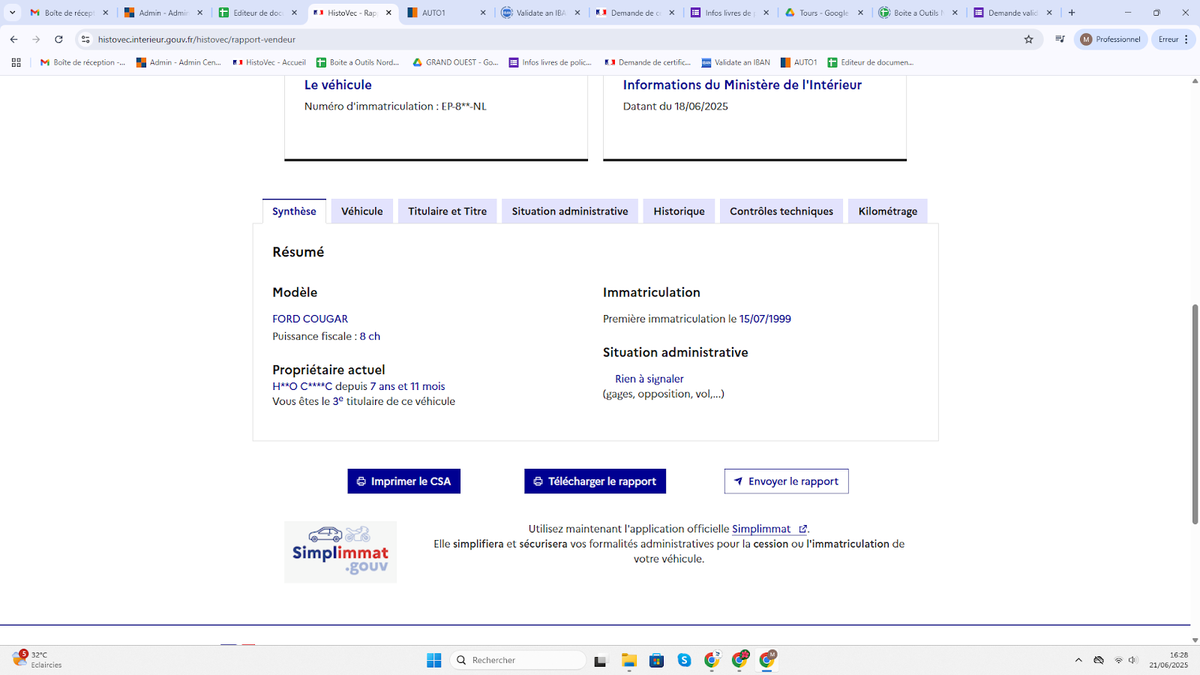Image resolution: width=1200 pixels, height=675 pixels.
Task: Click the Imprimer le CSA button
Action: click(x=404, y=481)
